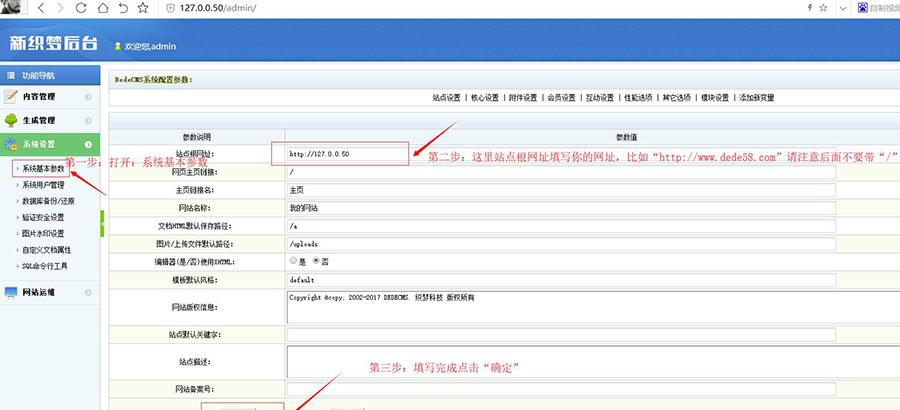This screenshot has width=900, height=410.
Task: Click the 功能导航 list icon
Action: point(11,75)
